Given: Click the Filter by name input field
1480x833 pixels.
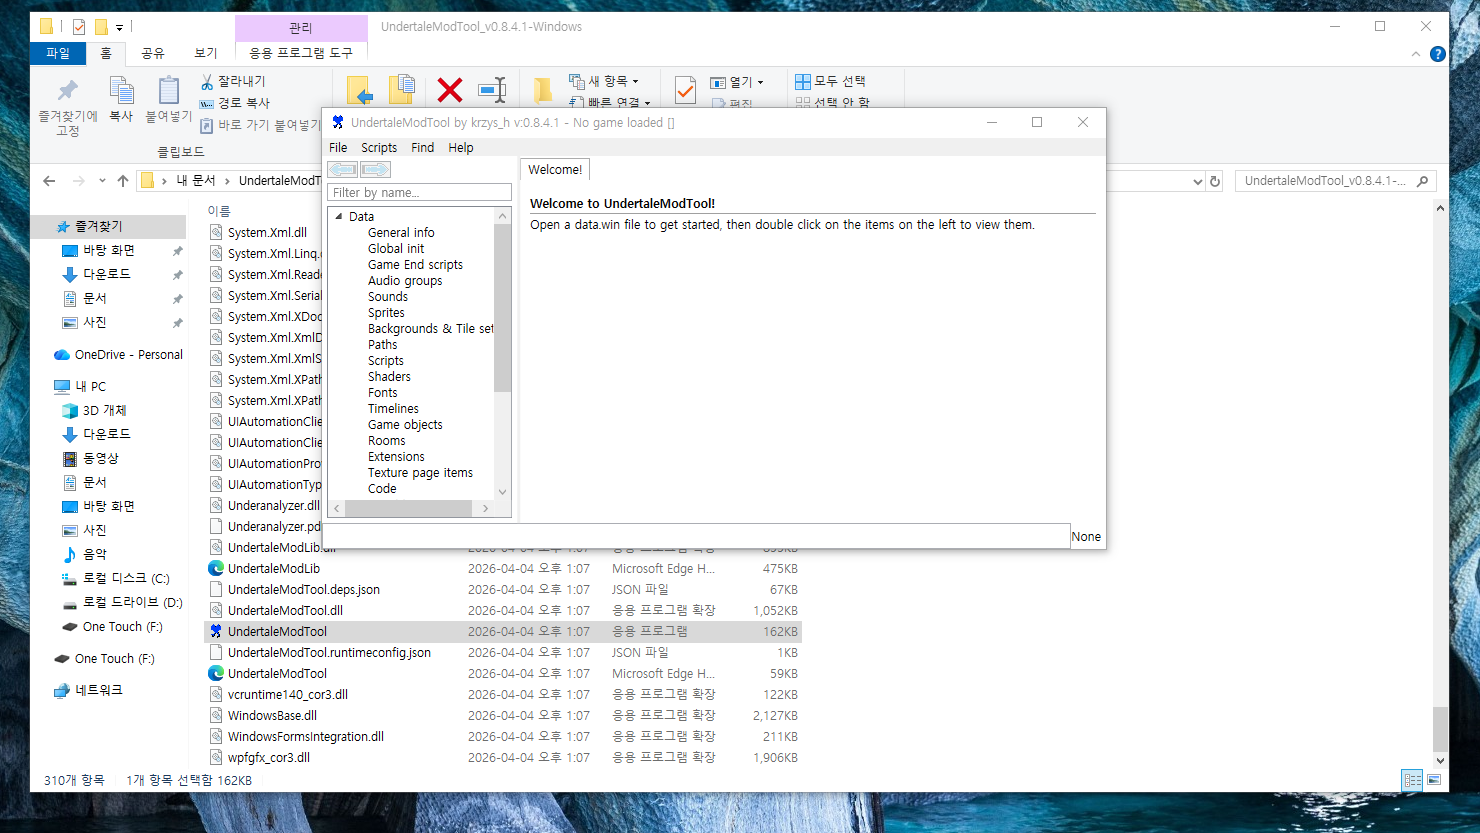Looking at the screenshot, I should (x=419, y=191).
